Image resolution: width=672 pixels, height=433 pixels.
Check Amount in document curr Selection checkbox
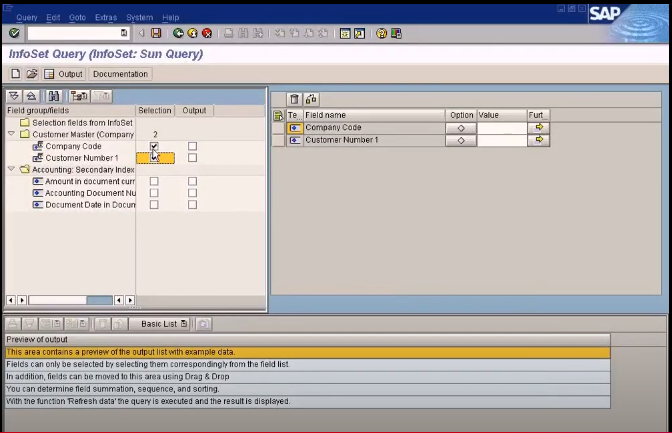[154, 181]
